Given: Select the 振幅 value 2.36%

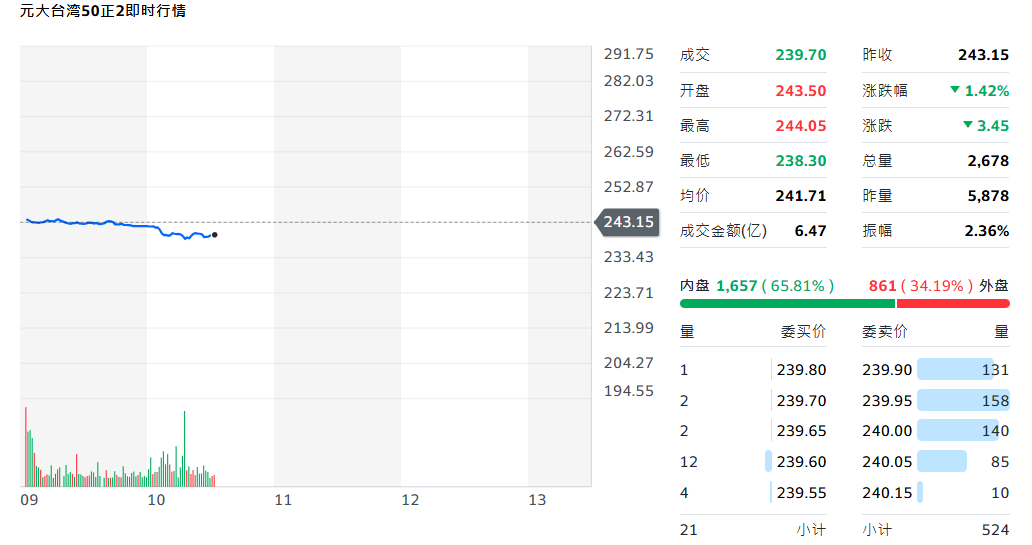Looking at the screenshot, I should click(987, 230).
